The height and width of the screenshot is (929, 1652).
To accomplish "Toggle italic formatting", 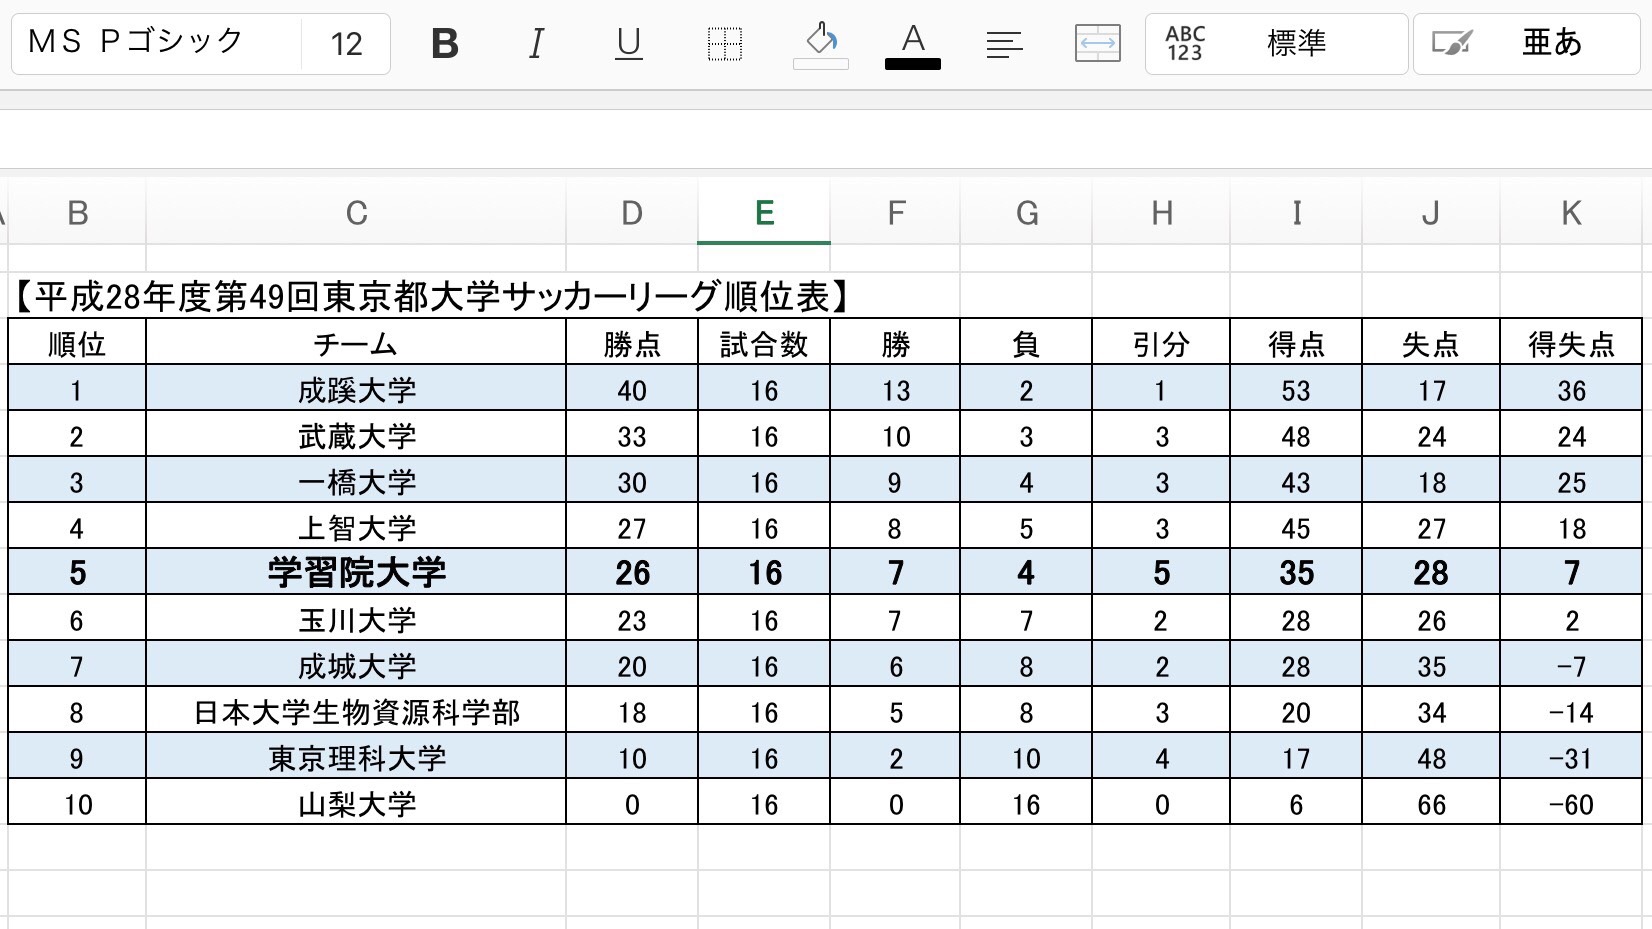I will [536, 44].
